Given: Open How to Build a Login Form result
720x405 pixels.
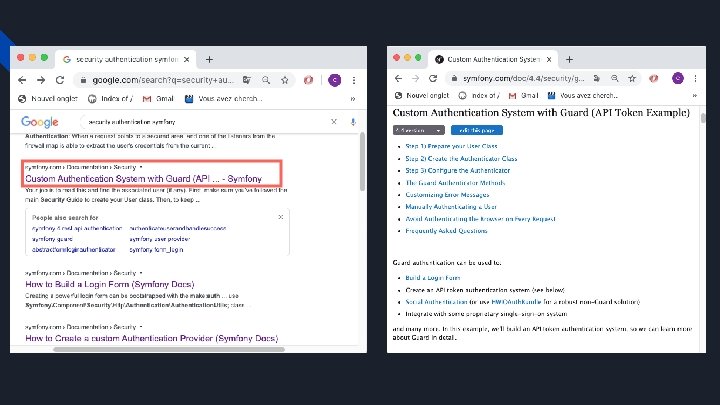Looking at the screenshot, I should point(110,284).
